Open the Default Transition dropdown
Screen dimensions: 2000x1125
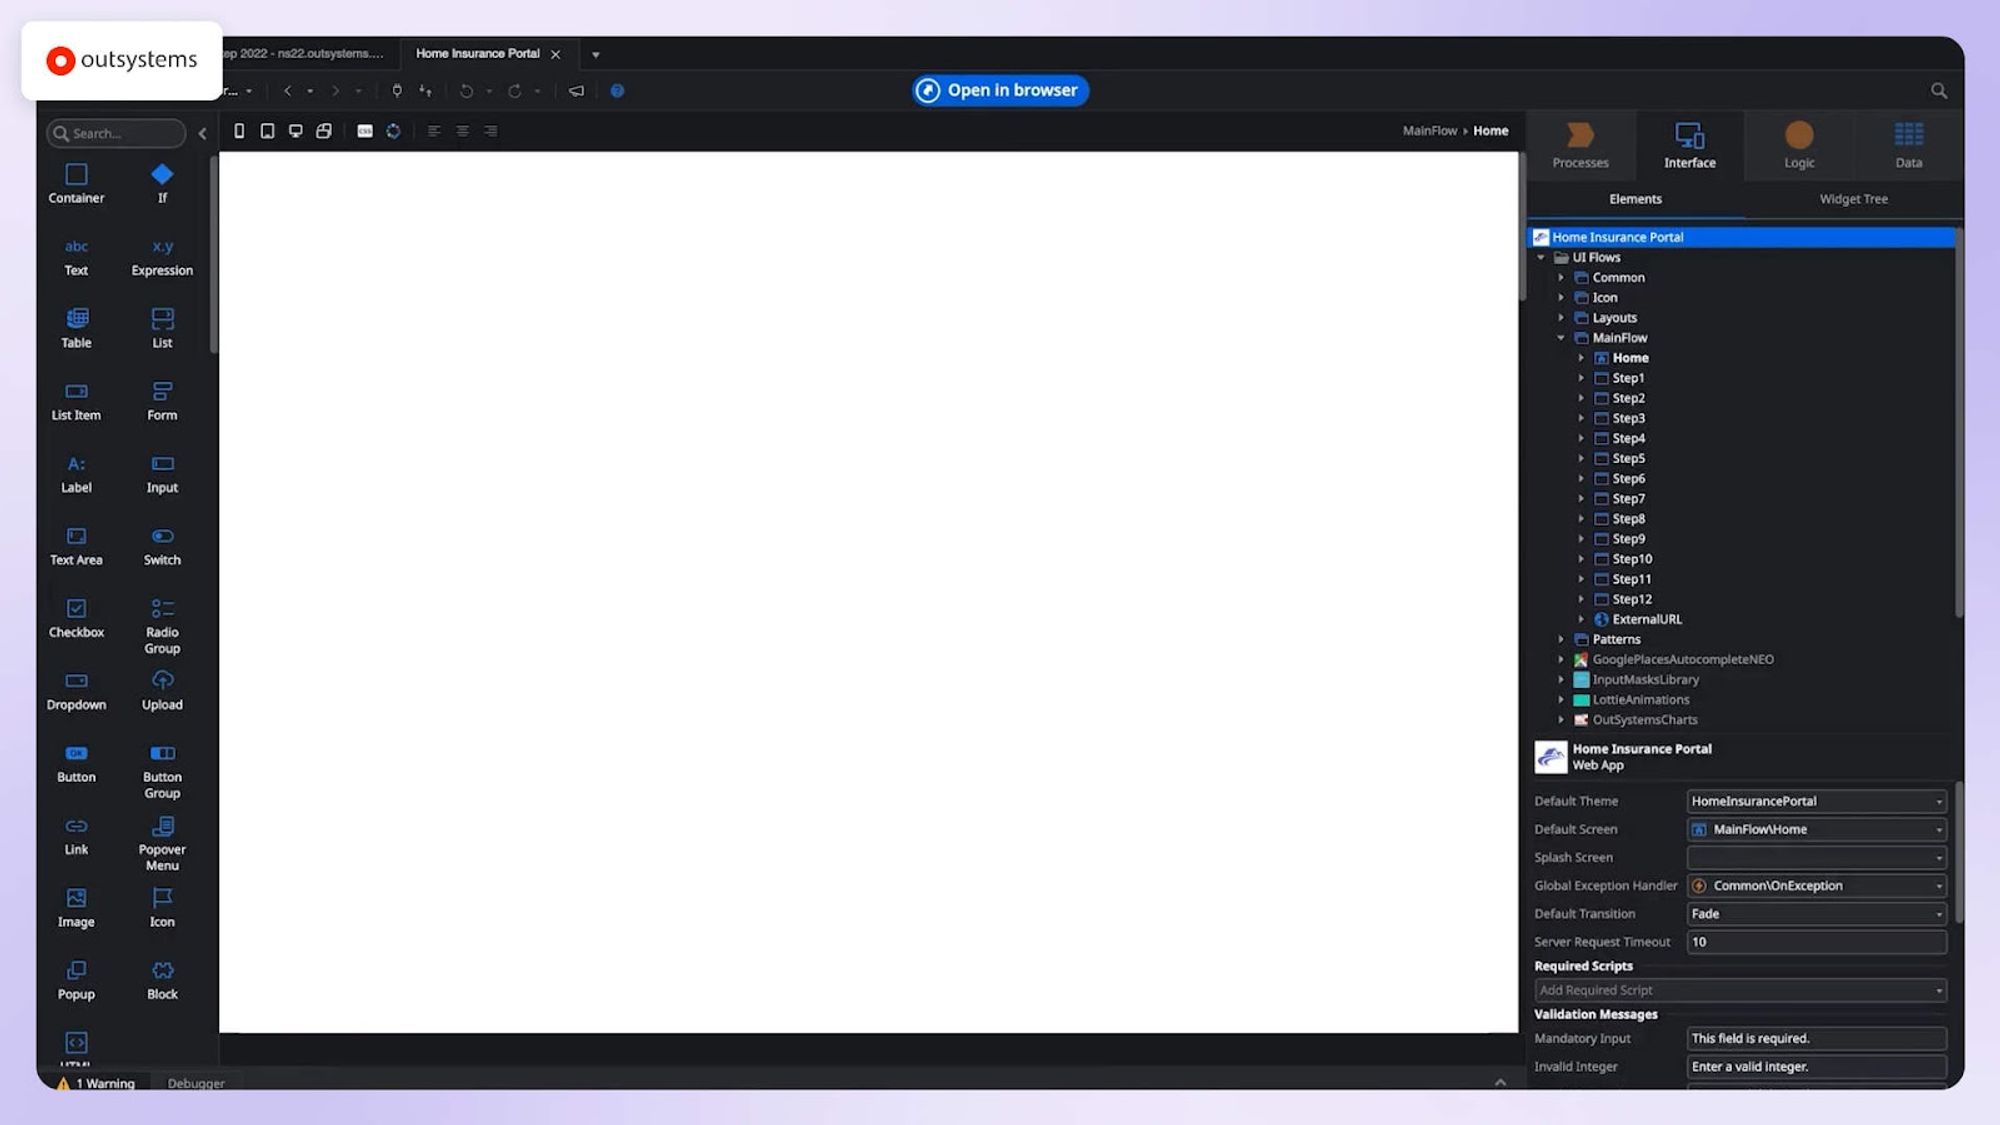(1938, 913)
